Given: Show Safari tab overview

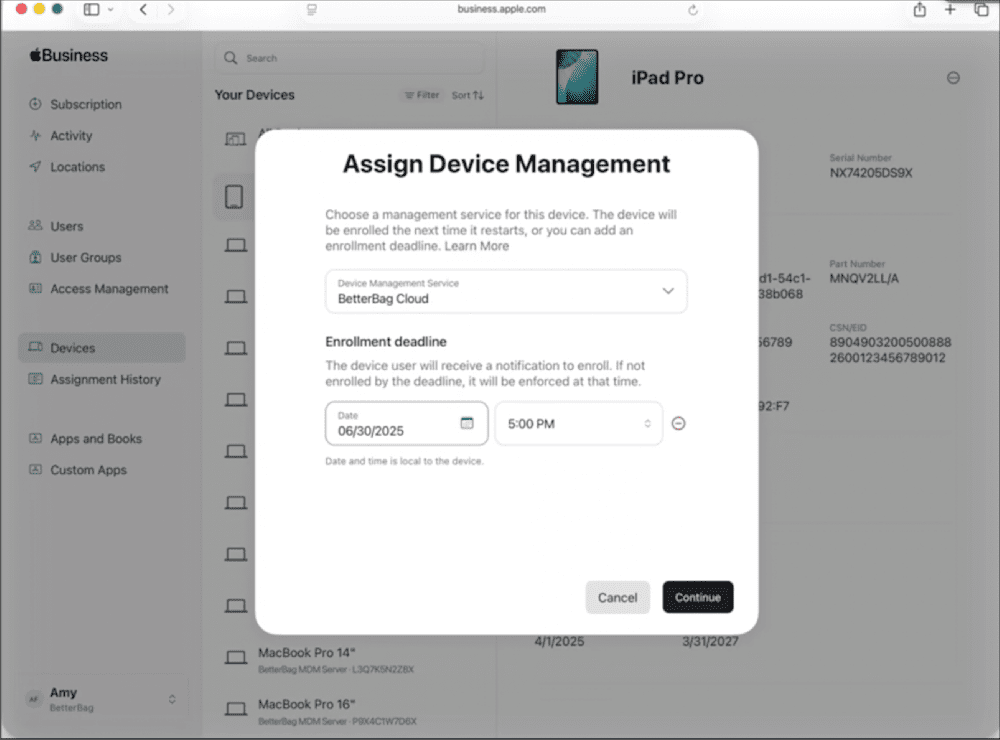Looking at the screenshot, I should [x=981, y=10].
